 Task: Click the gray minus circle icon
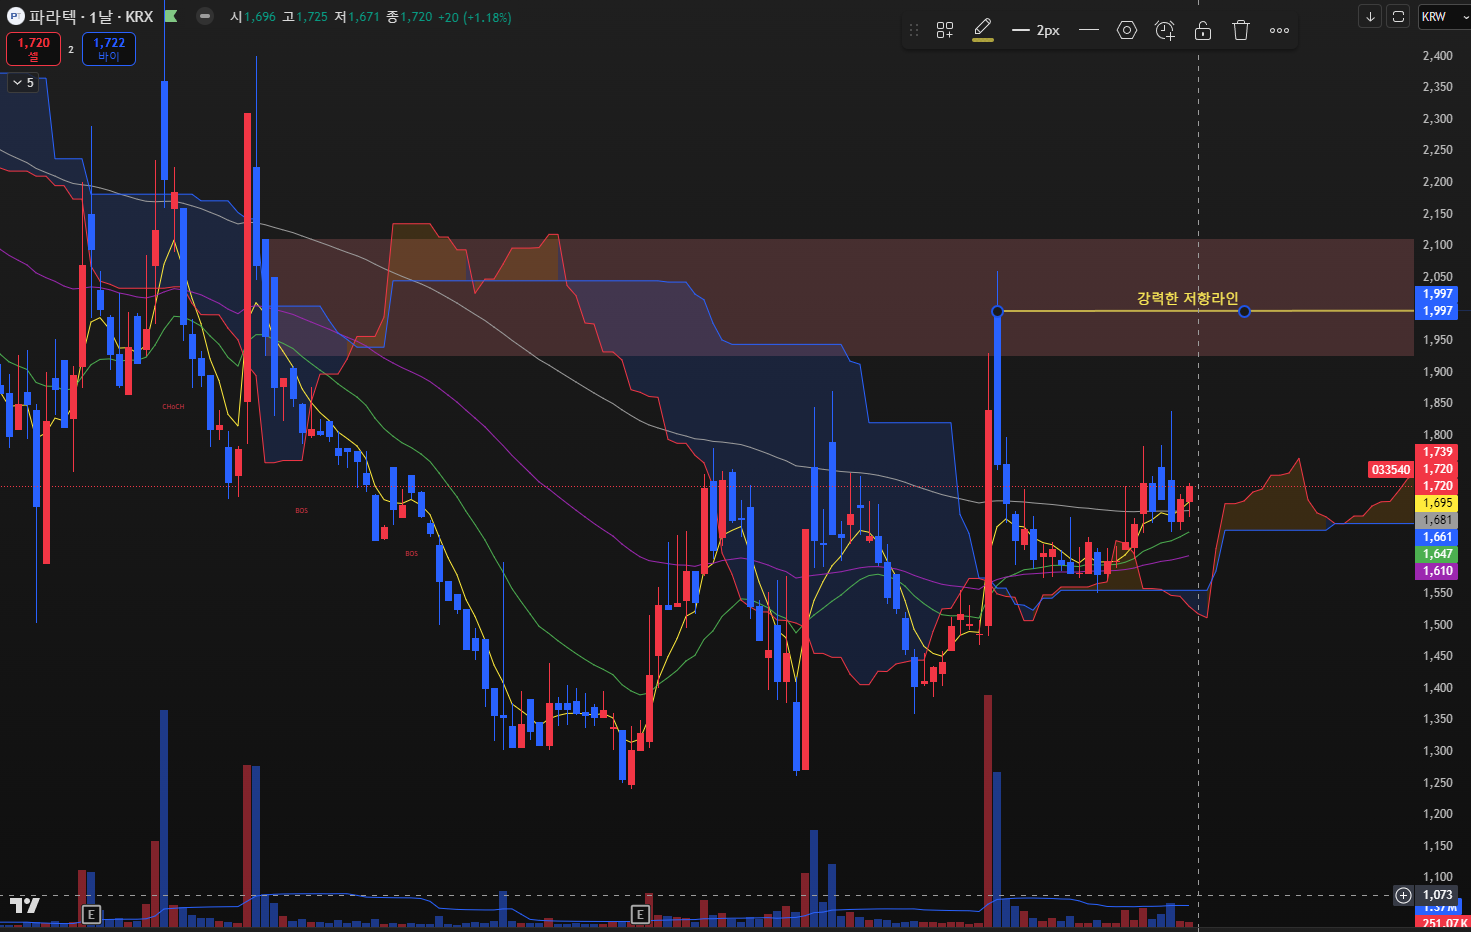pos(204,16)
